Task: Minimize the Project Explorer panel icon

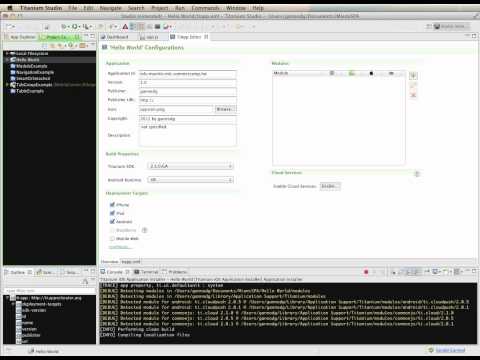Action: click(87, 36)
